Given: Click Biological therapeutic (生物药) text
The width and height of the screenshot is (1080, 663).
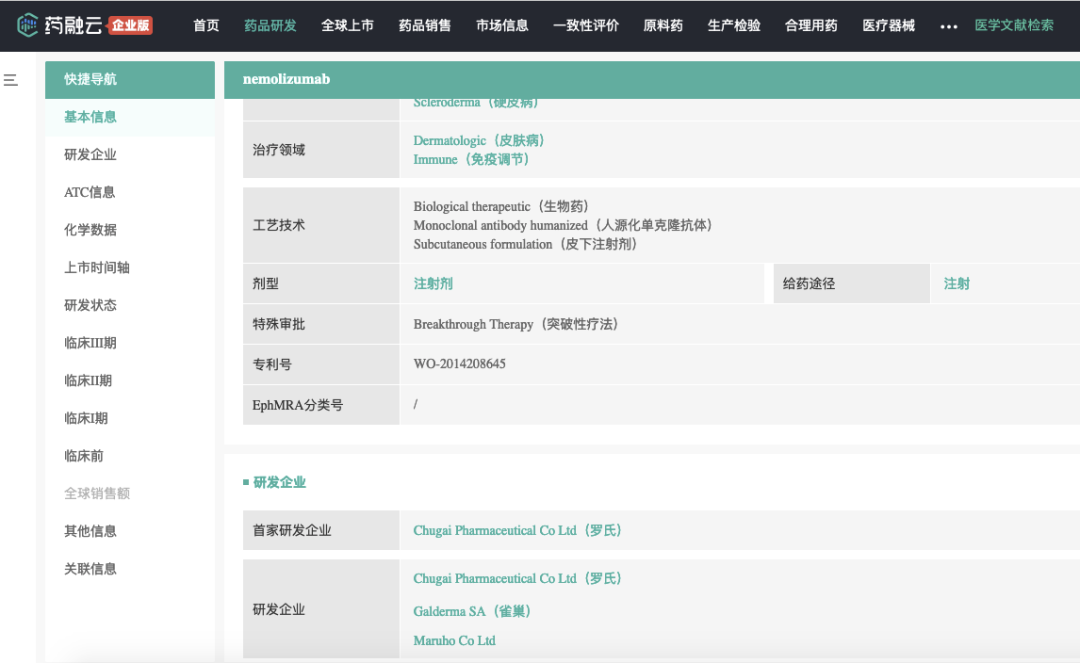Looking at the screenshot, I should point(501,207).
